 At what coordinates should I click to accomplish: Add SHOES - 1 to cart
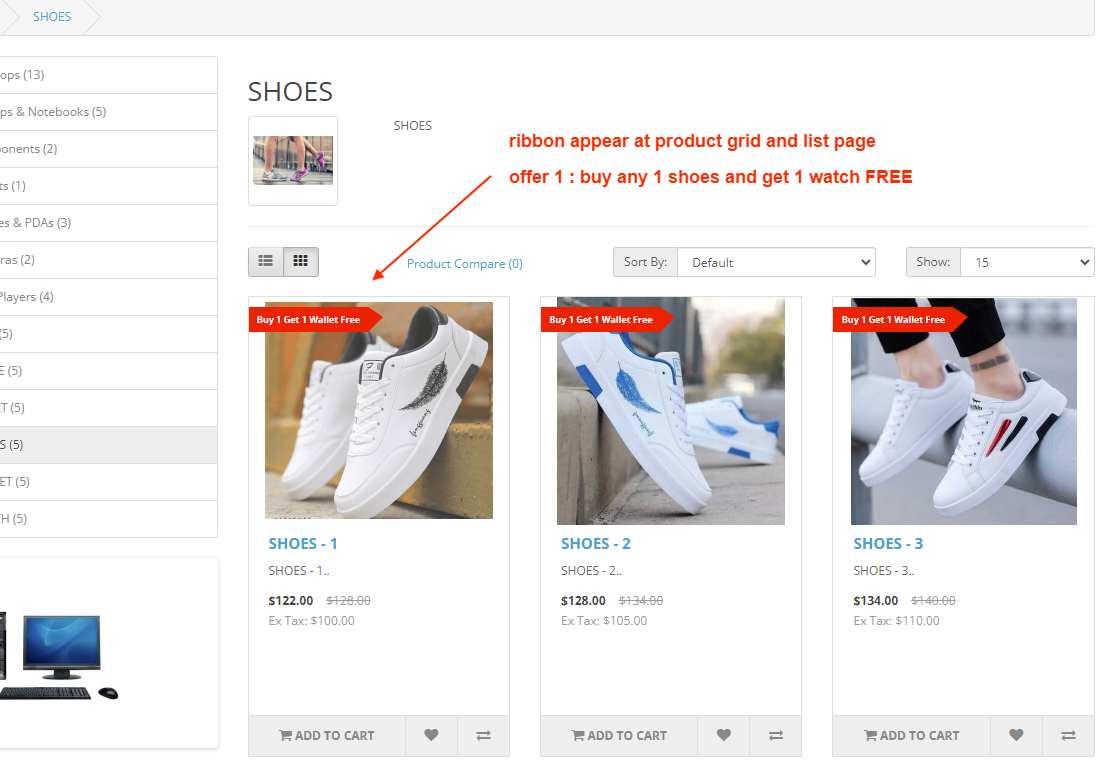327,735
